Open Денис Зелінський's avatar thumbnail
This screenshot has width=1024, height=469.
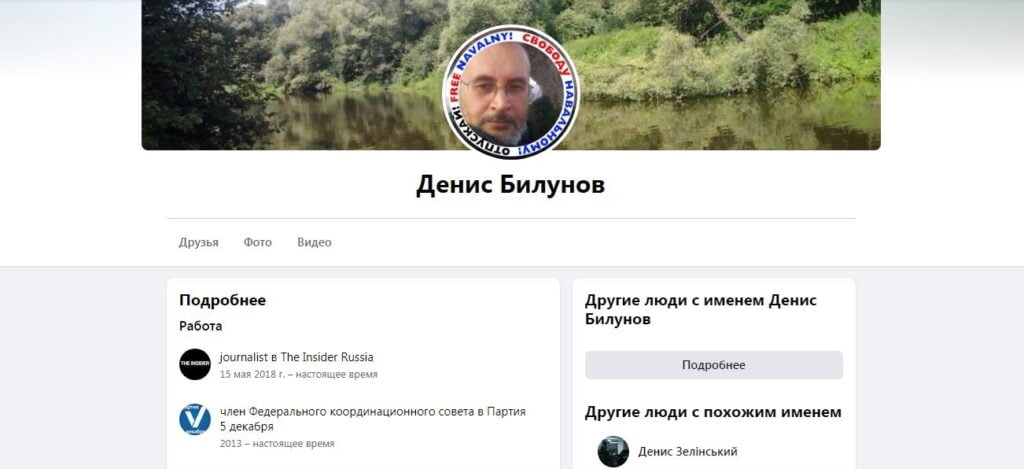(613, 451)
